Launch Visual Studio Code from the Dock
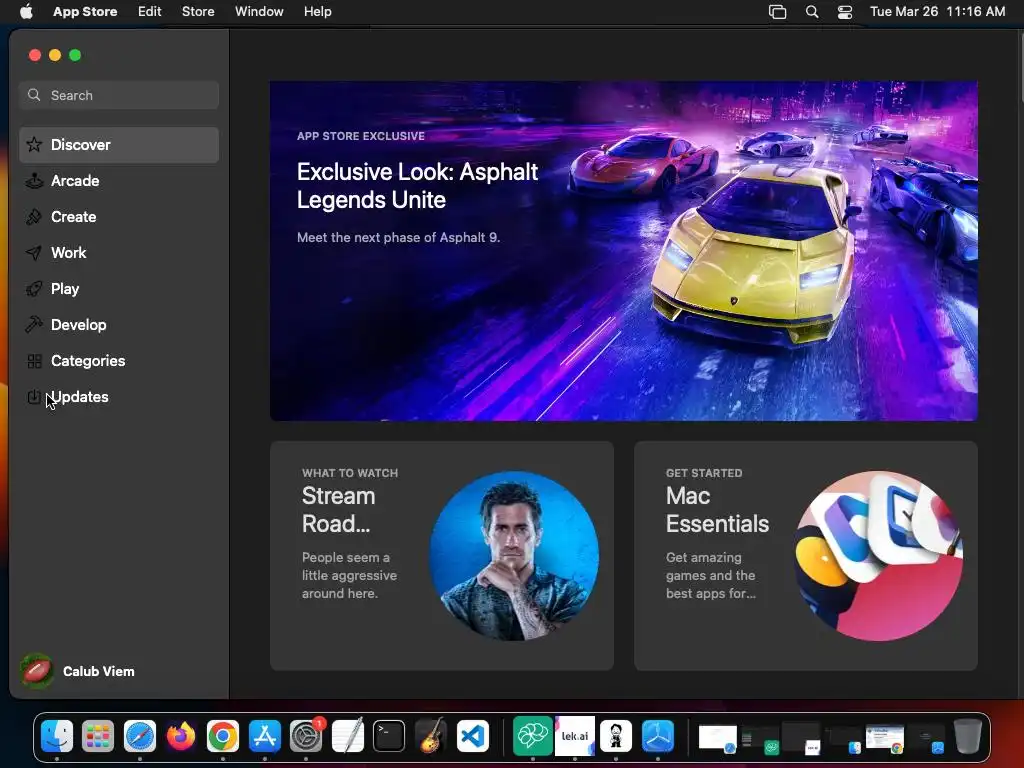 point(472,736)
